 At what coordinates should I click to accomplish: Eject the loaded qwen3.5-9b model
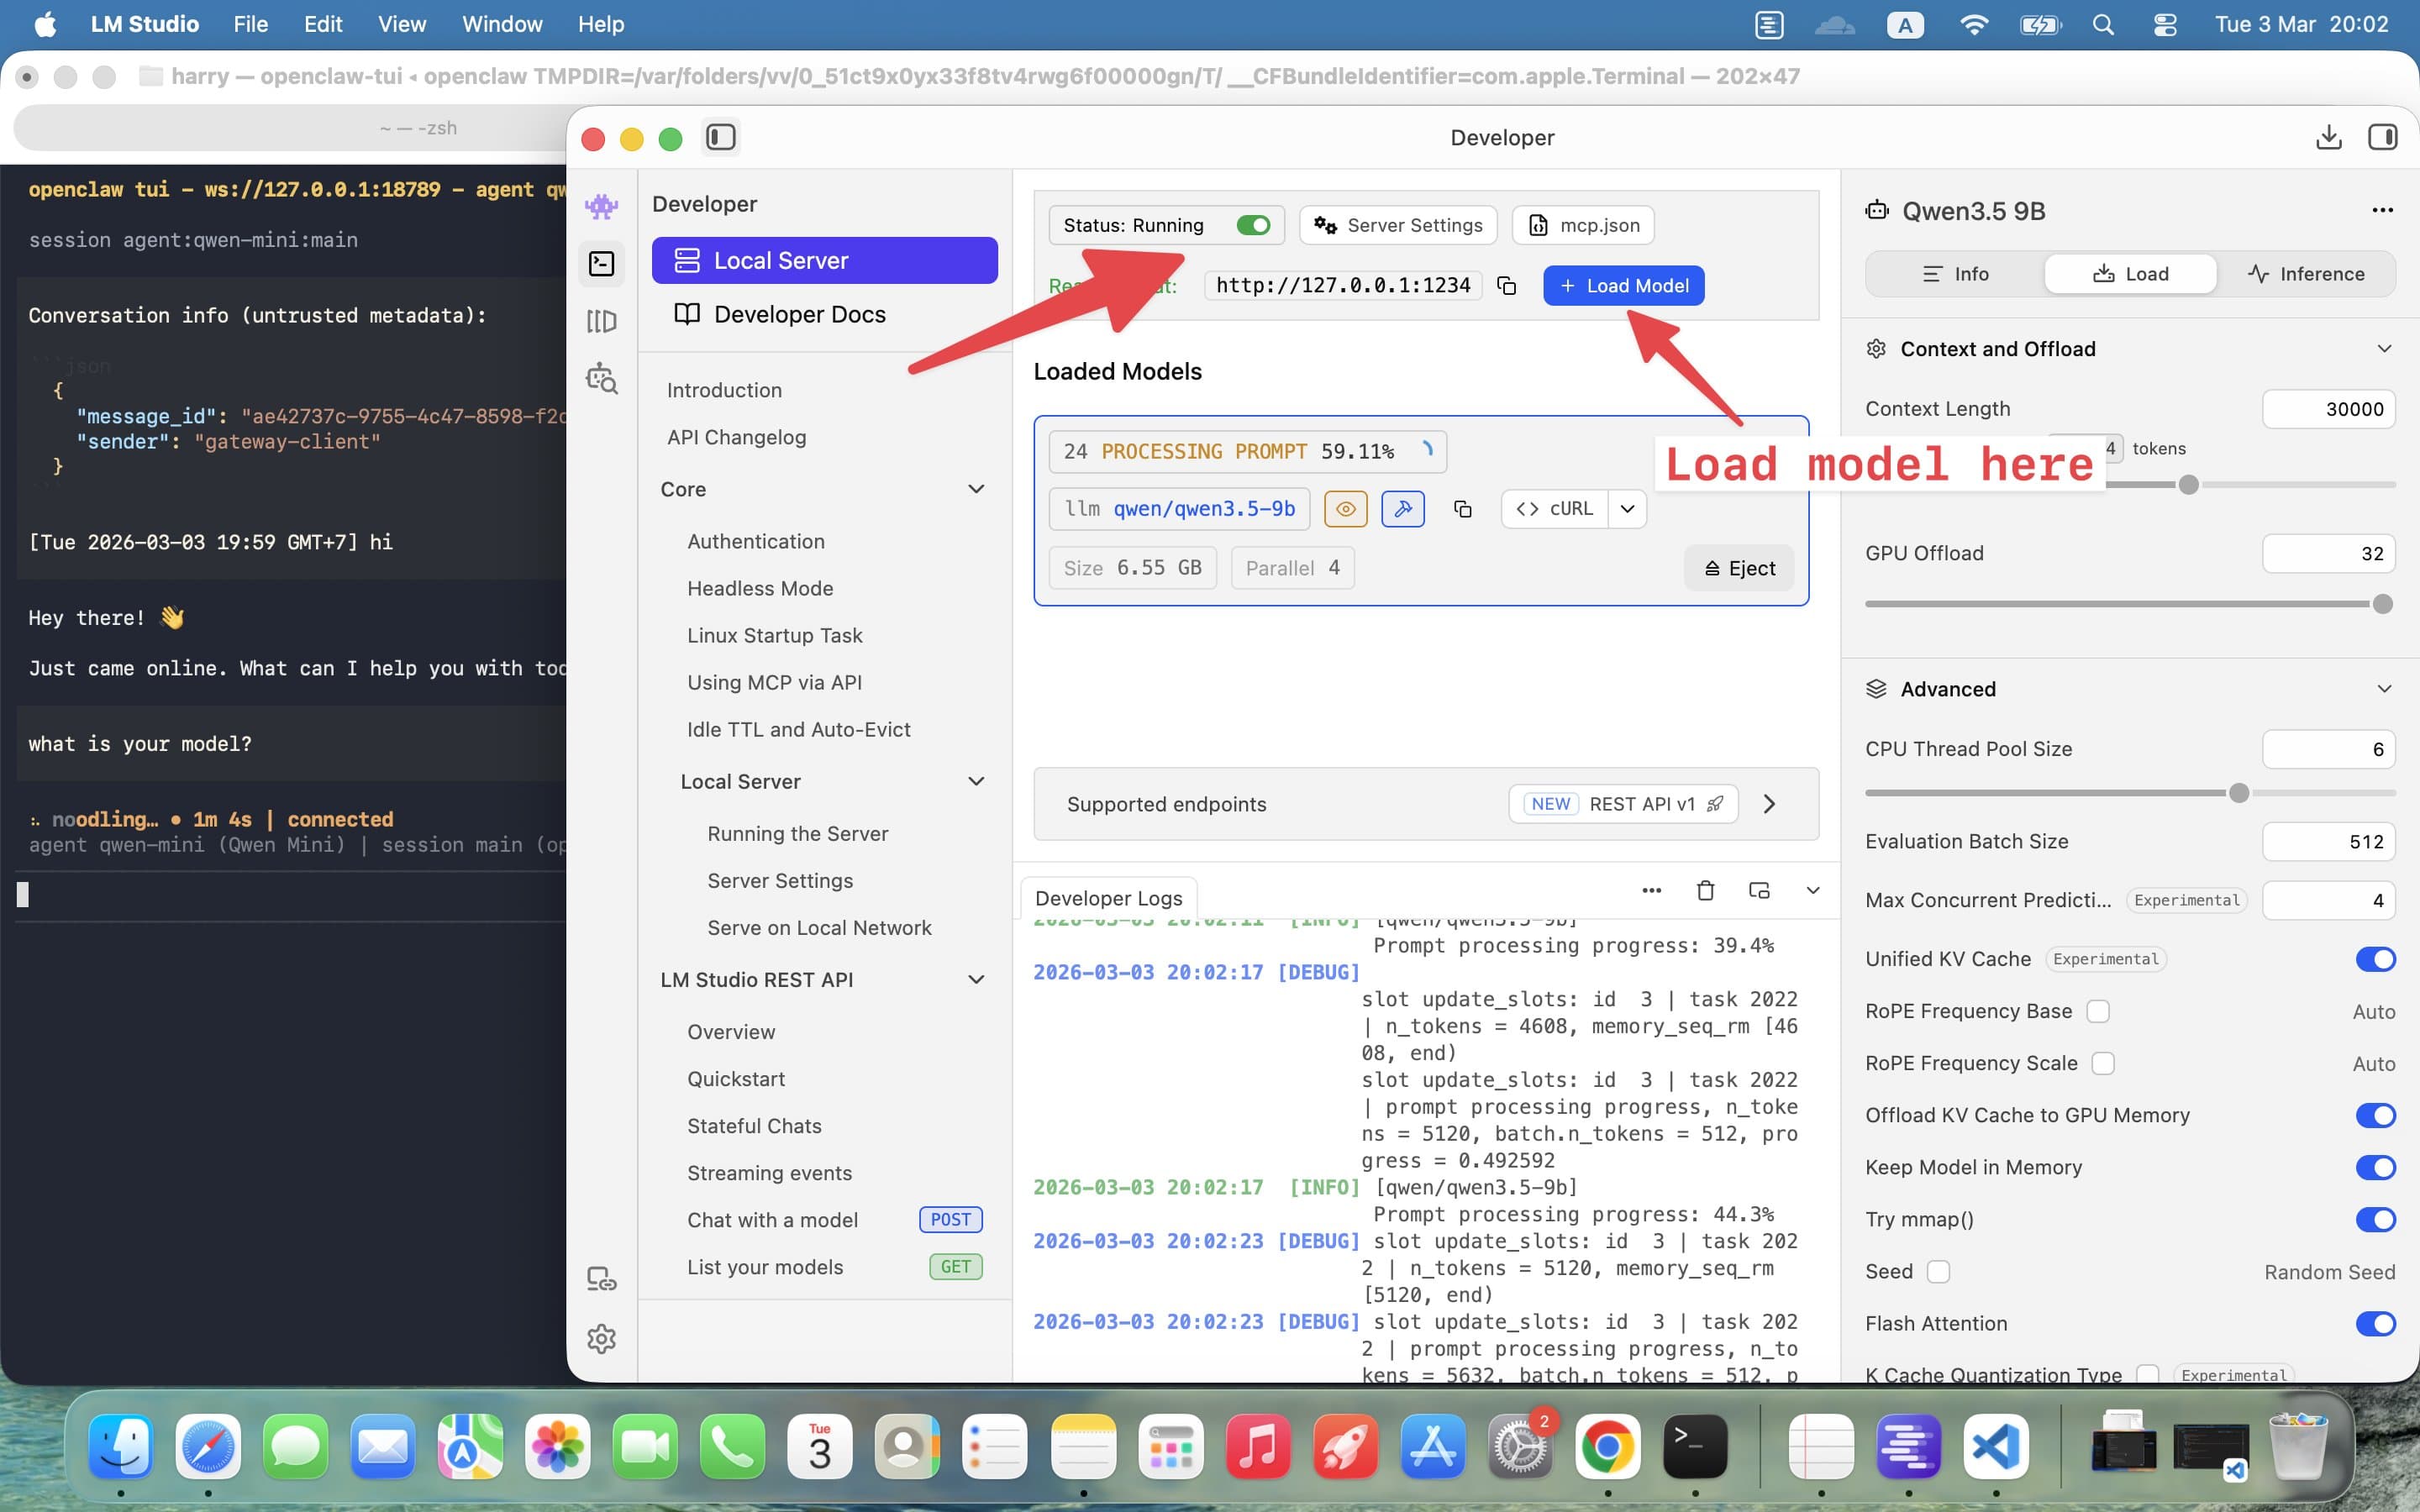tap(1738, 567)
